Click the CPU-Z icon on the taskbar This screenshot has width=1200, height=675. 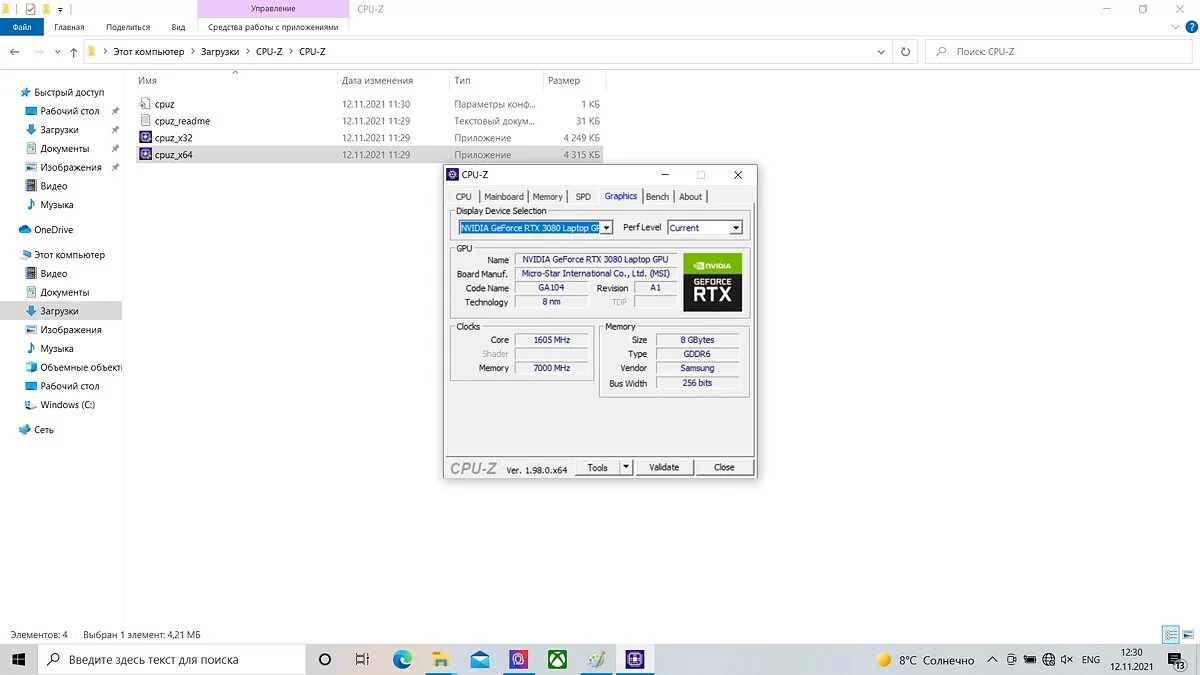(634, 660)
